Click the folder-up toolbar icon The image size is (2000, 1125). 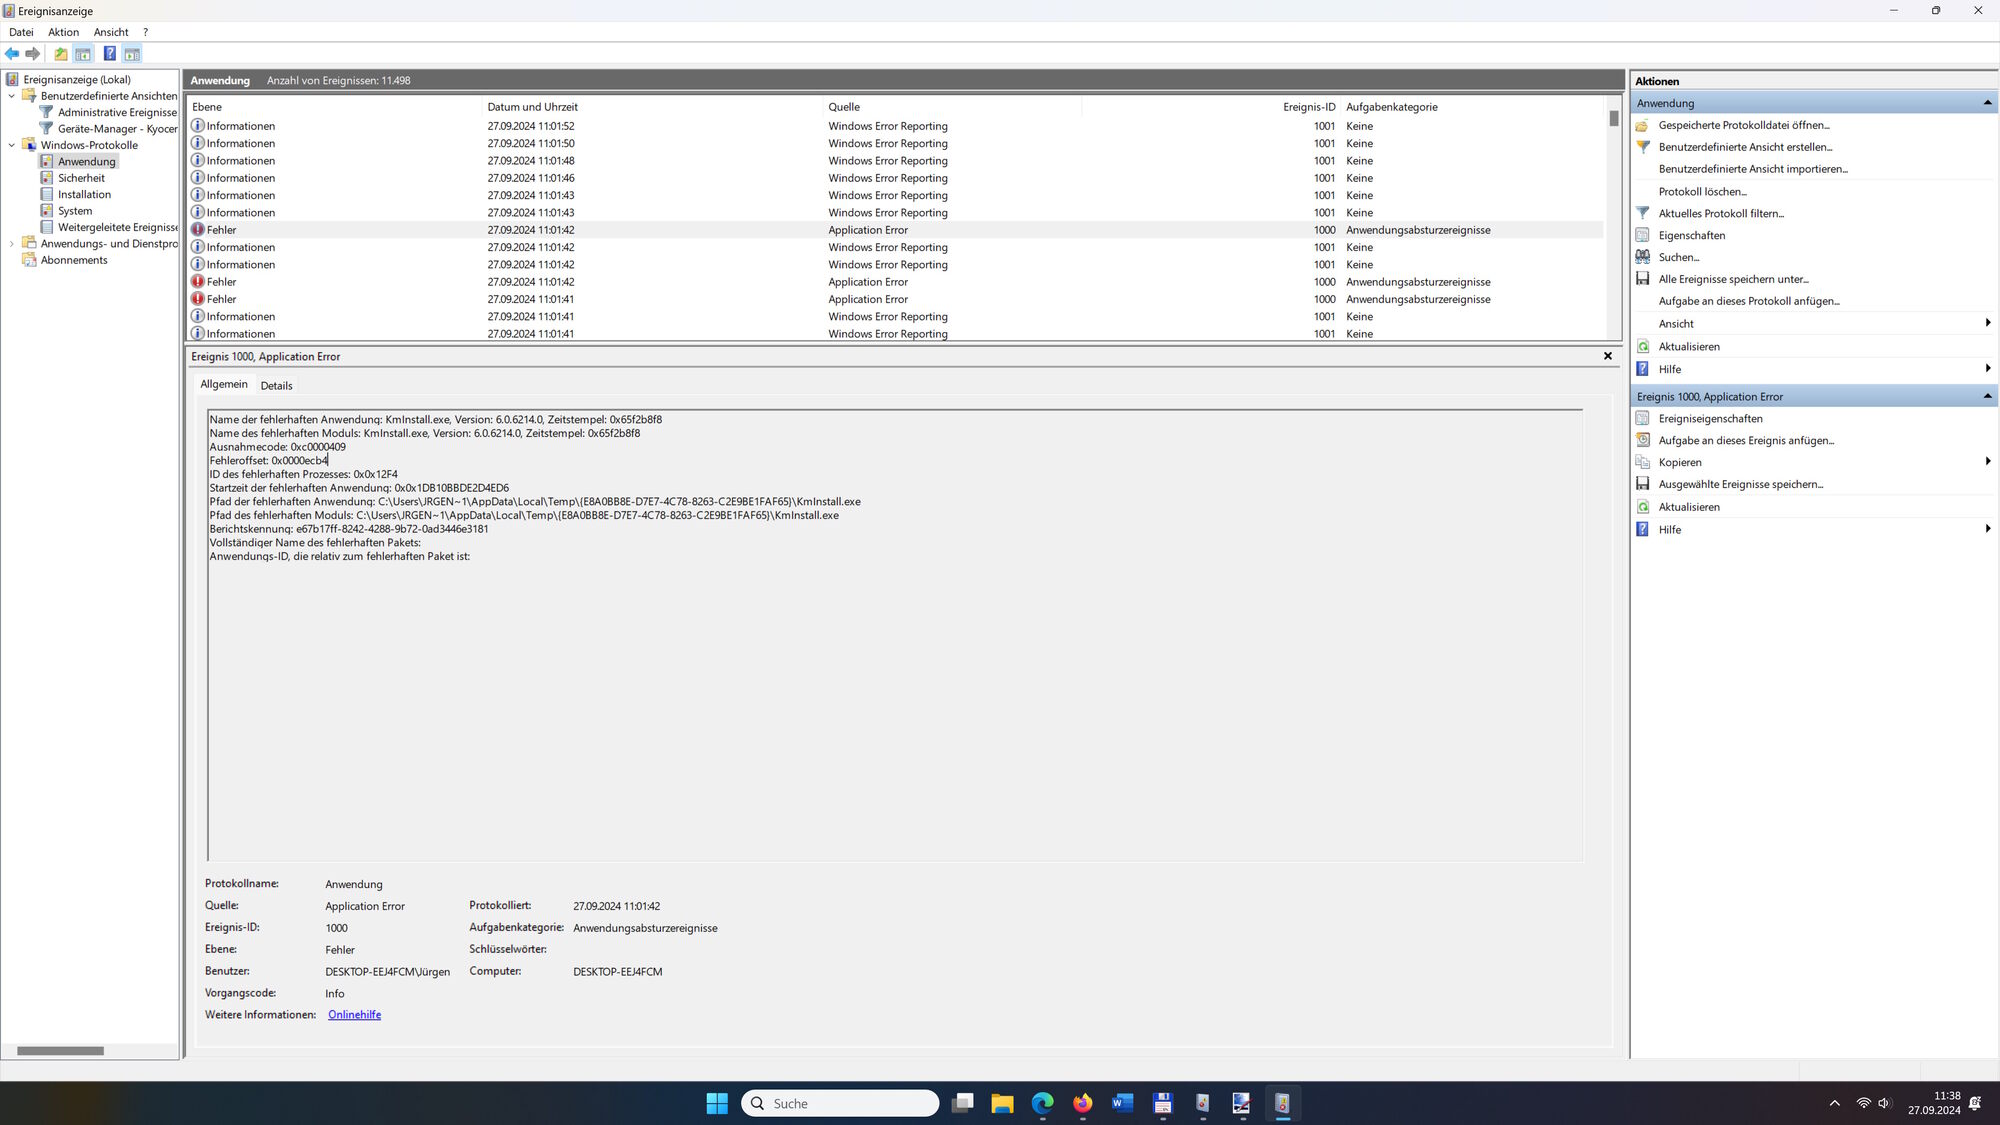[x=61, y=54]
